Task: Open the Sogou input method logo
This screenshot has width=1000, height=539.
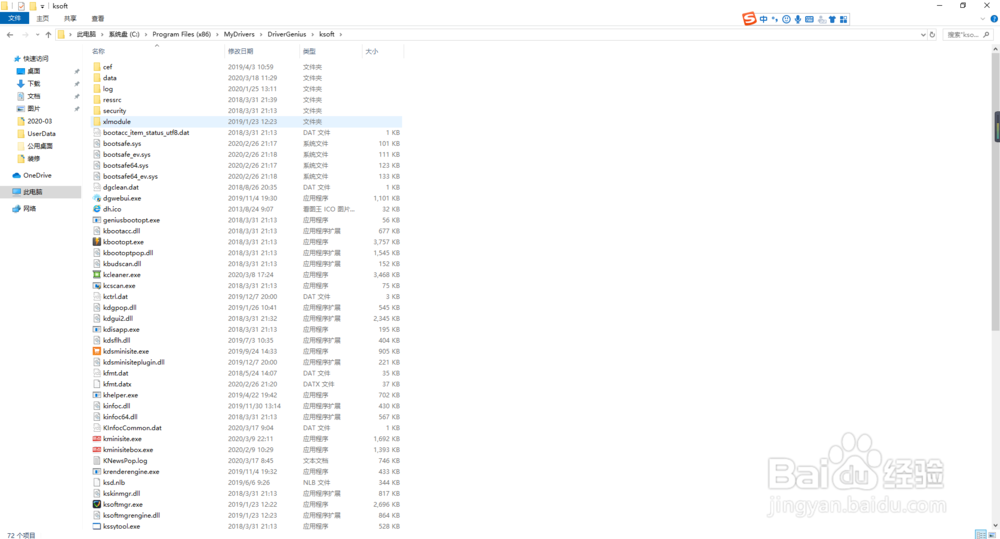Action: (x=749, y=19)
